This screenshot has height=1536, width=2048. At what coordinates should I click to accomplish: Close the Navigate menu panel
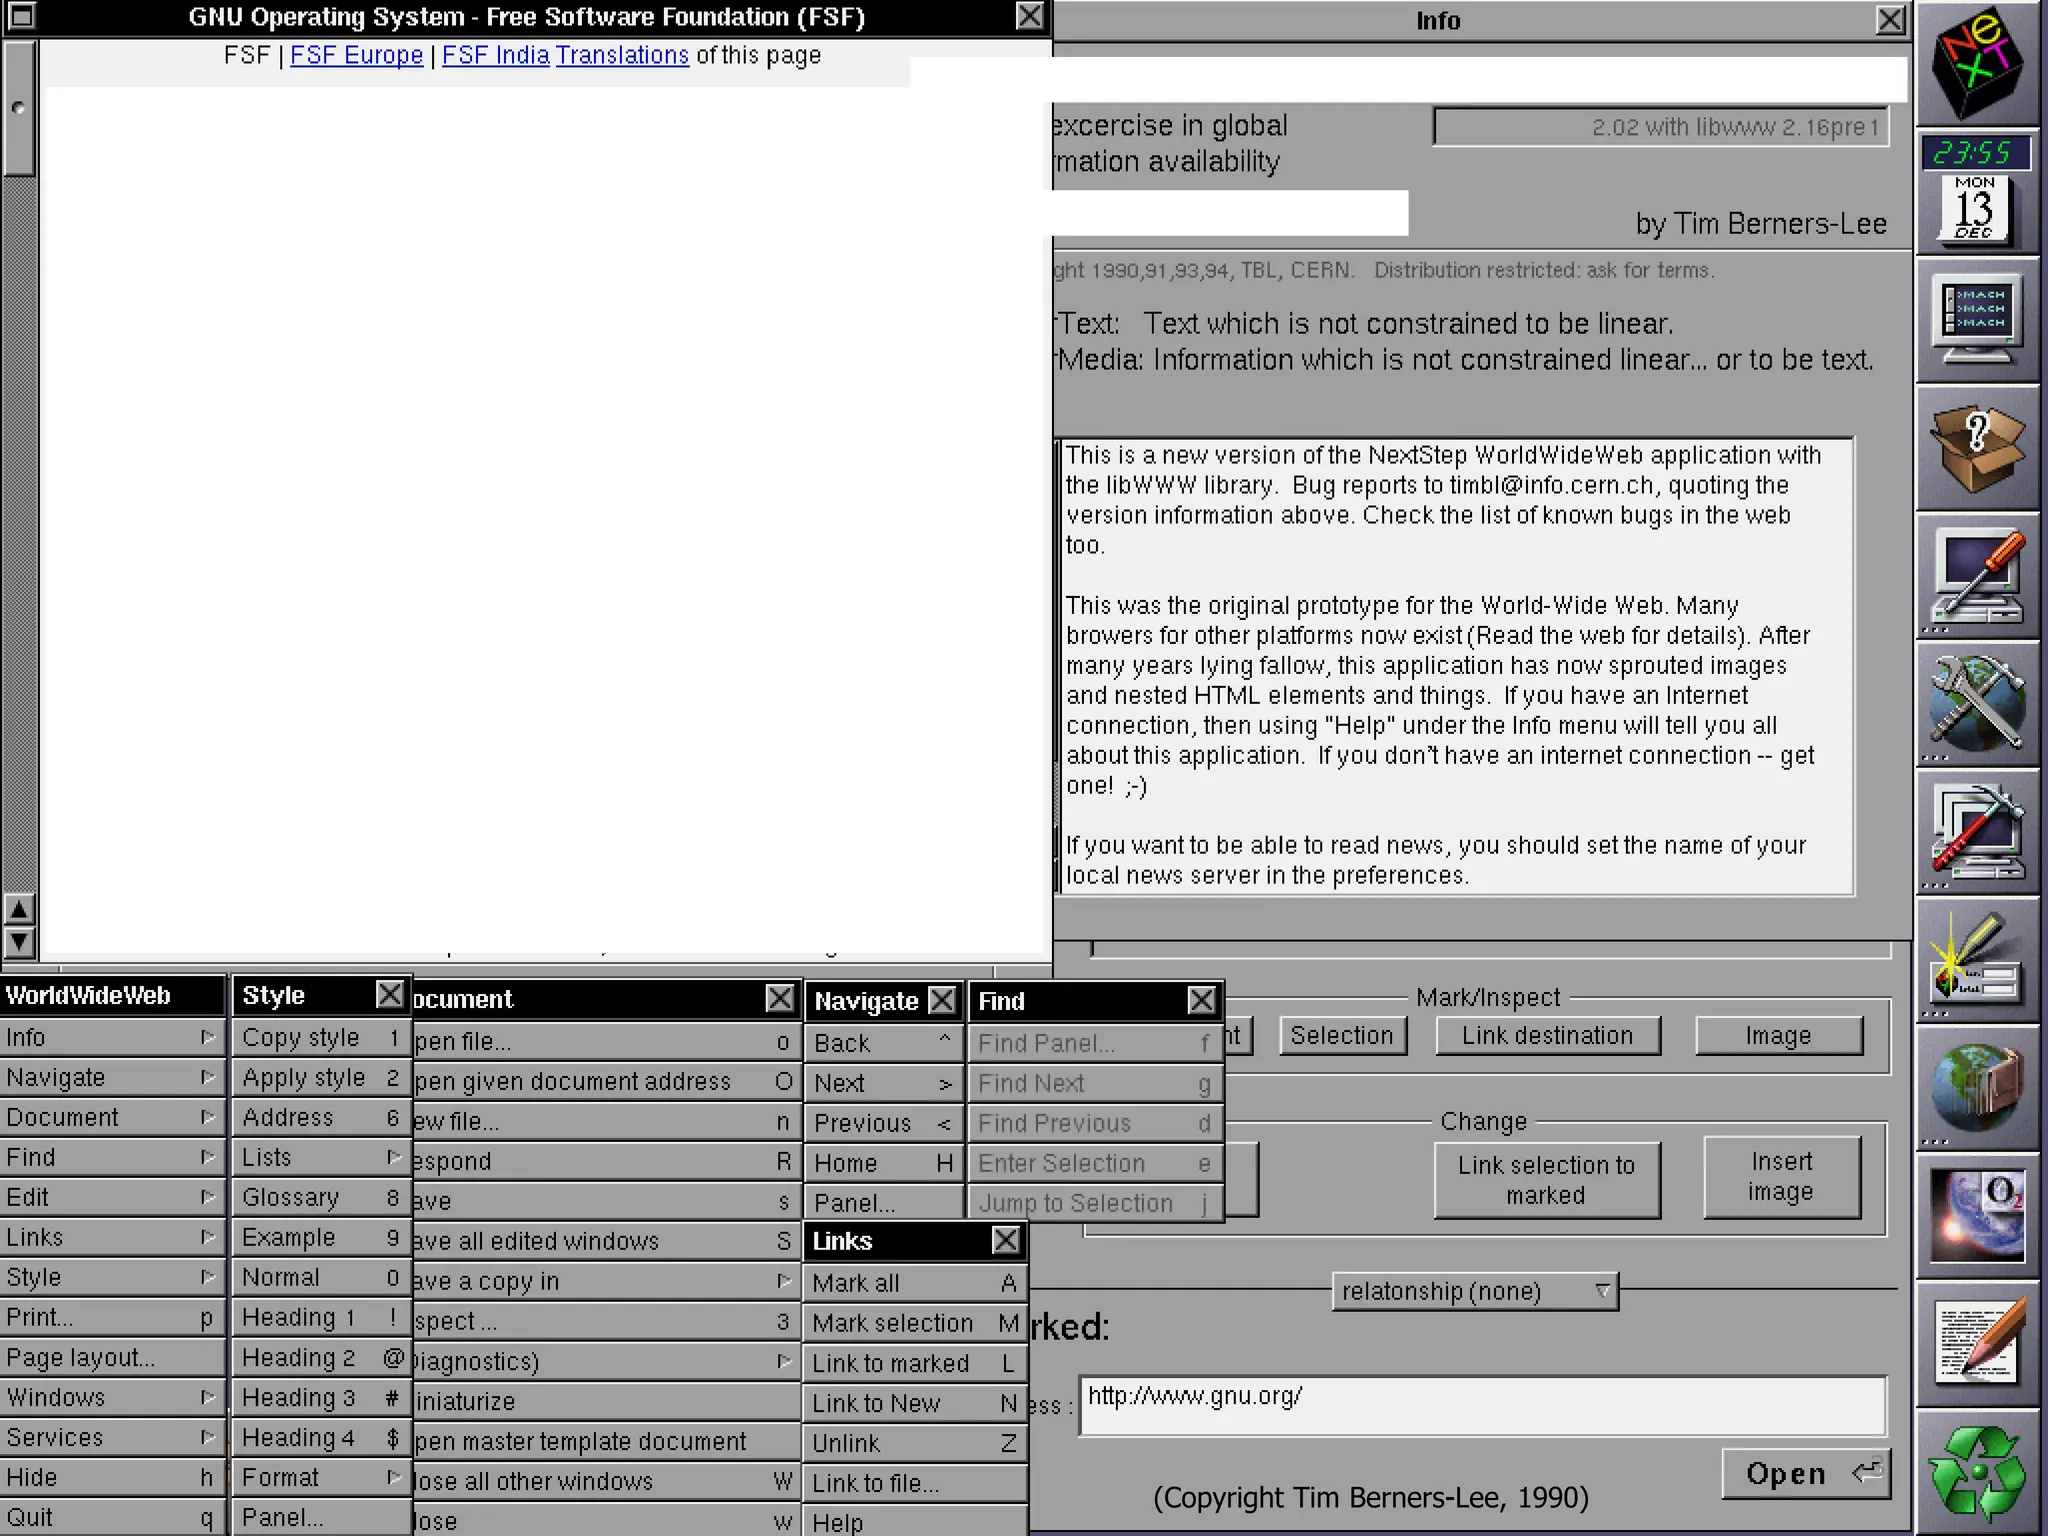(942, 1001)
